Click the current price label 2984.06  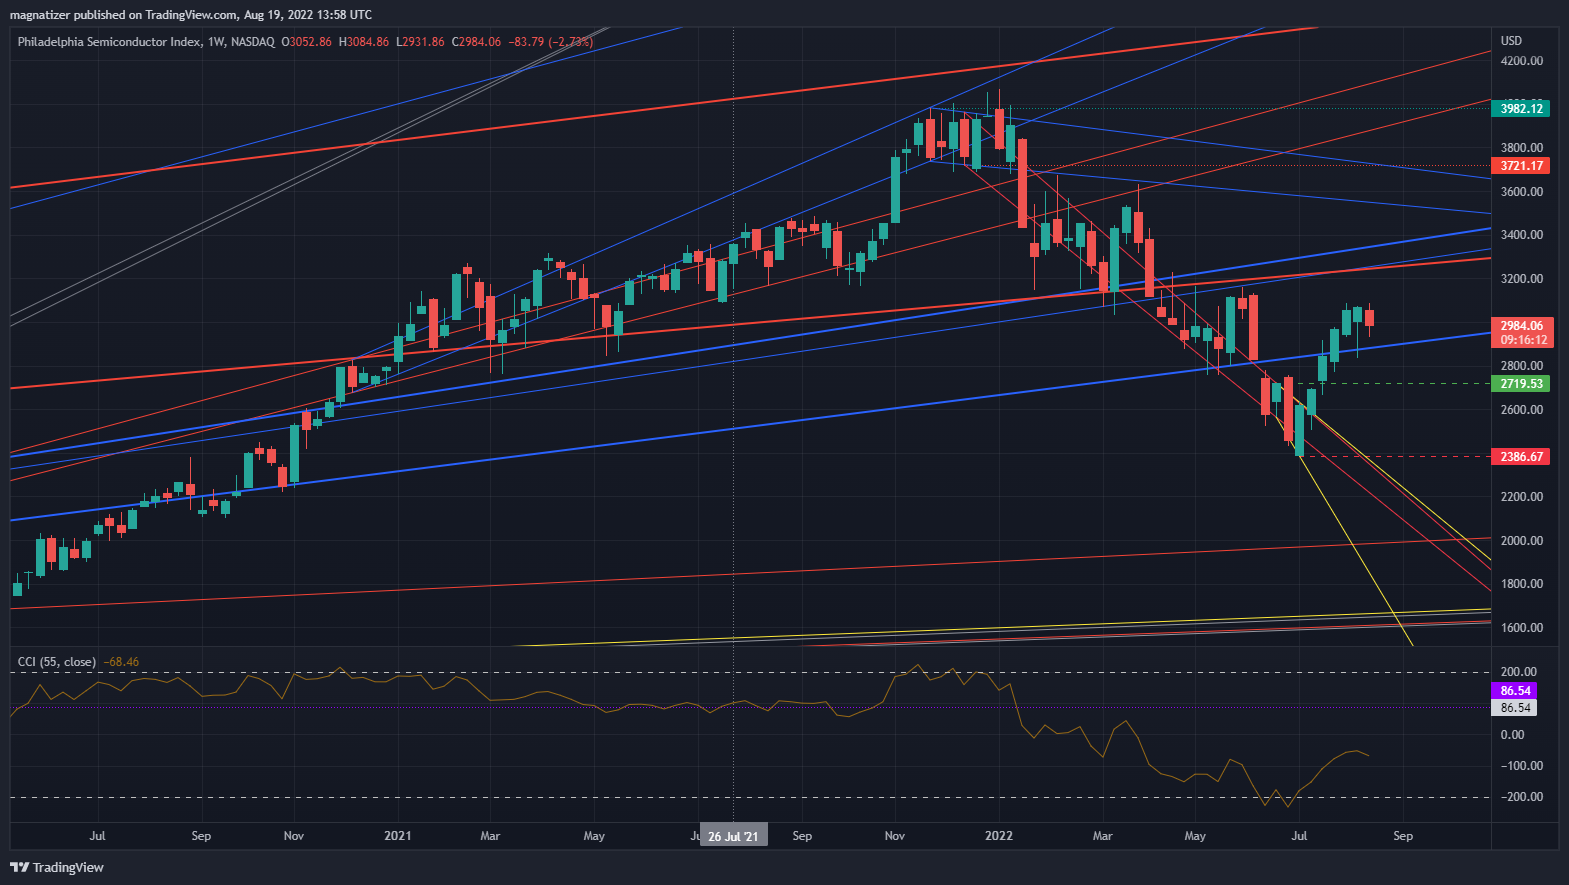1521,325
